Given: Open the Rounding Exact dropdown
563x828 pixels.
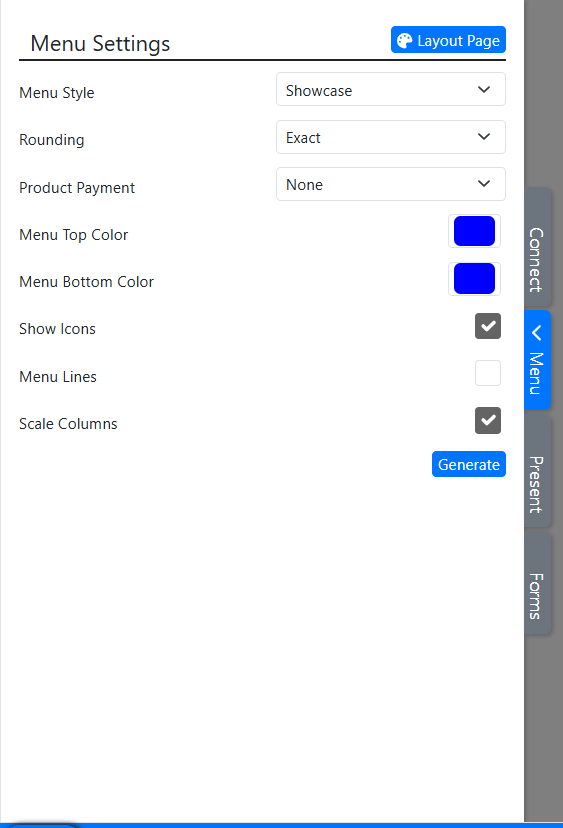Looking at the screenshot, I should pos(391,137).
